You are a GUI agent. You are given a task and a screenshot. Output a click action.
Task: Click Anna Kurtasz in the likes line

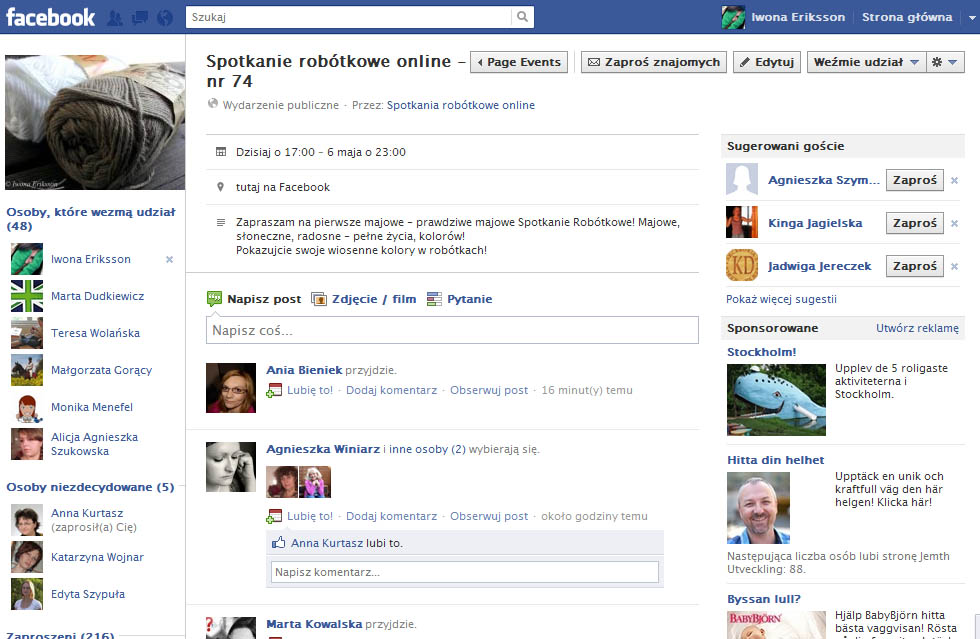click(327, 543)
